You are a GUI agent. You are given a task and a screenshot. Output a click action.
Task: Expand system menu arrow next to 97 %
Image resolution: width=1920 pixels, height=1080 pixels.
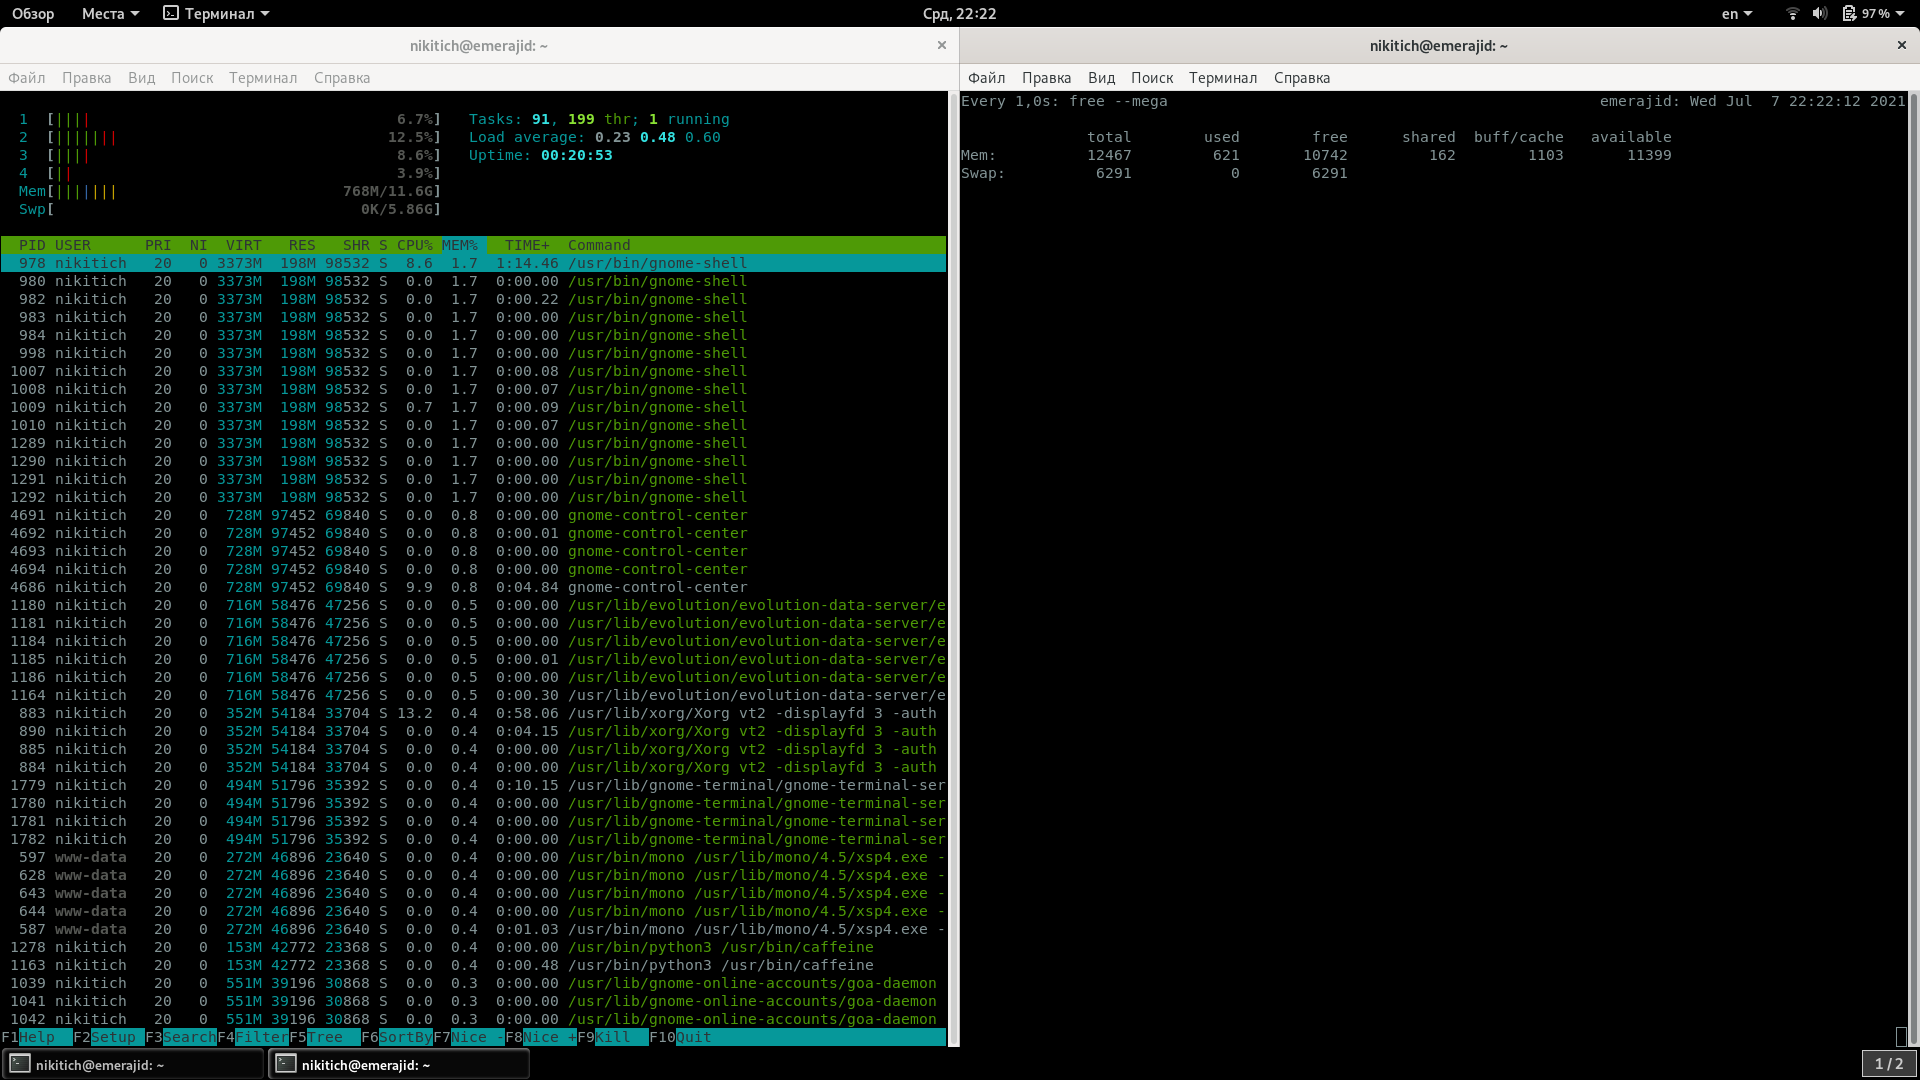point(1900,14)
